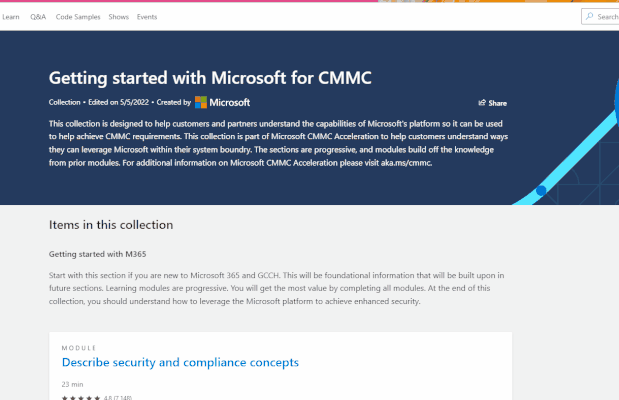Click the Microsoft creator name

(229, 103)
